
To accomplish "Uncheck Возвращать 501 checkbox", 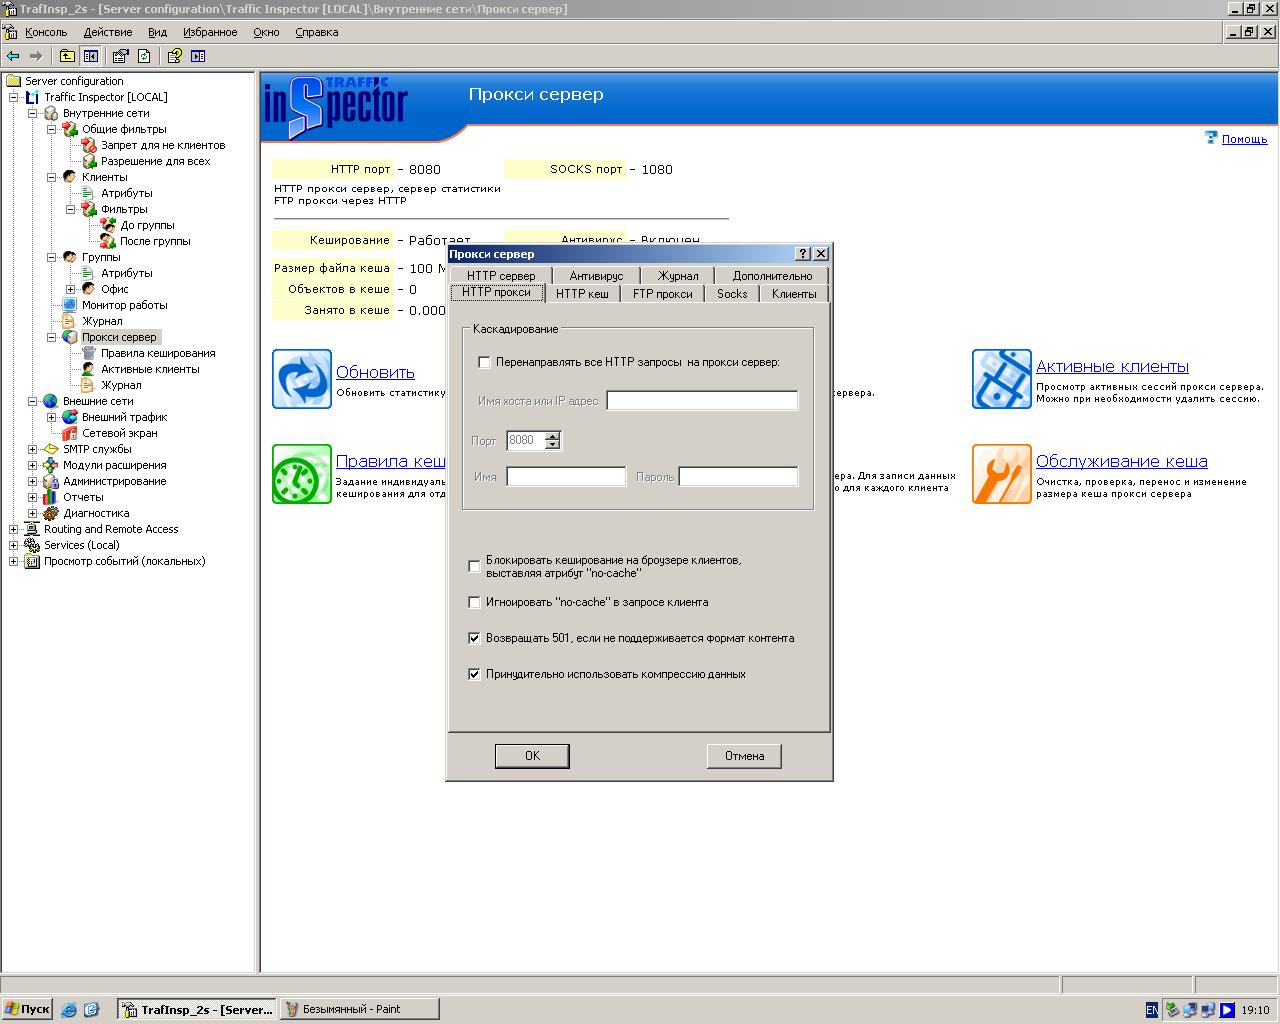I will coord(475,638).
